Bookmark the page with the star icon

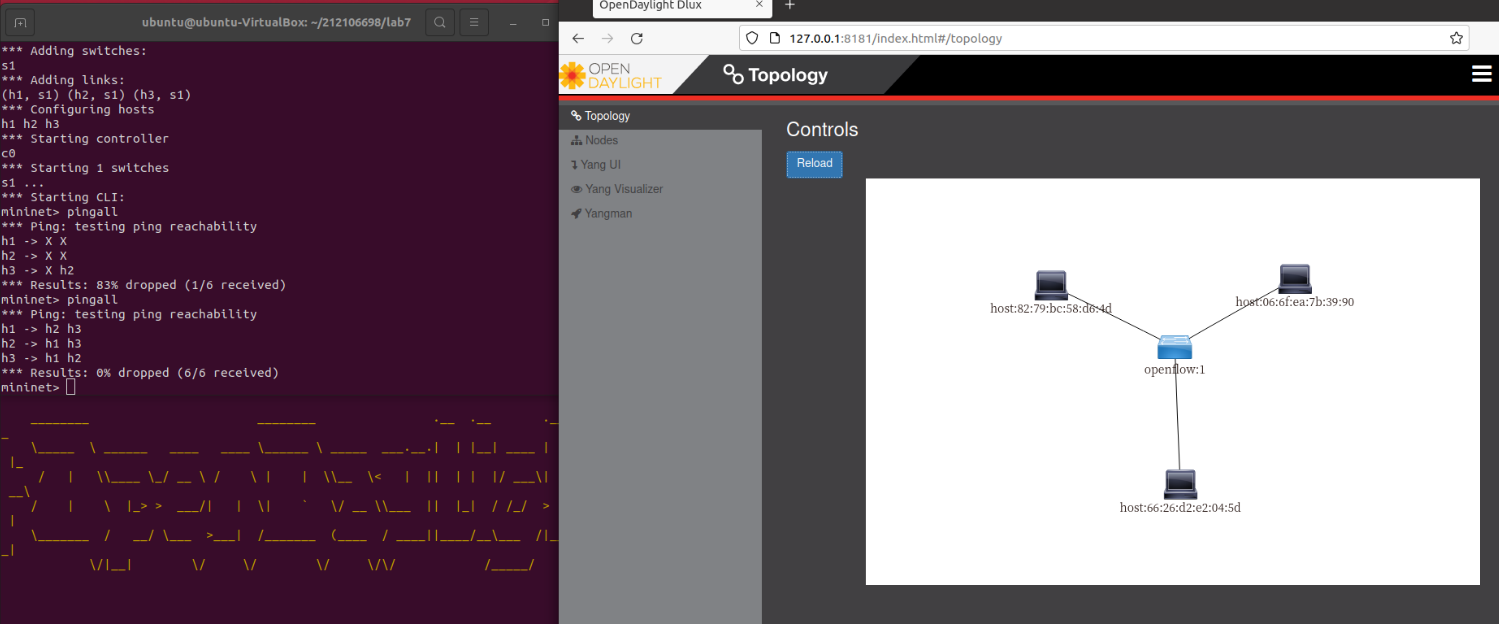pyautogui.click(x=1456, y=38)
